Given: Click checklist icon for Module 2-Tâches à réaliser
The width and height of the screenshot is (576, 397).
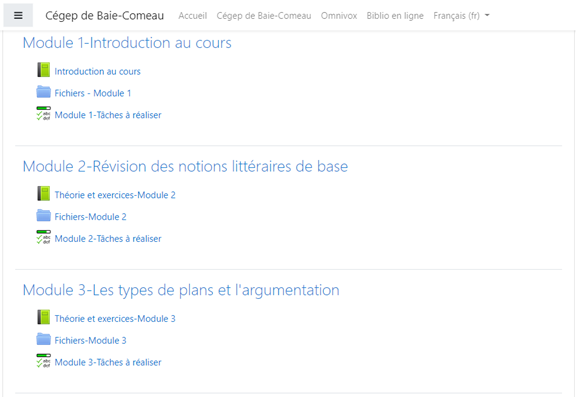Looking at the screenshot, I should pyautogui.click(x=43, y=237).
